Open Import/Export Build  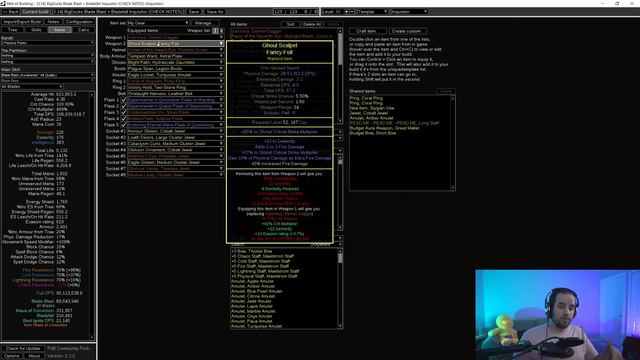point(22,22)
